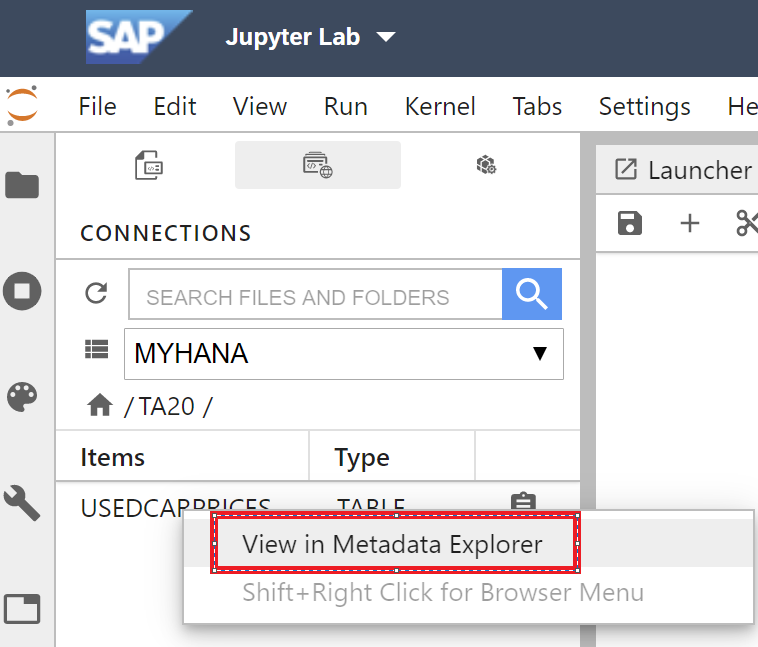
Task: Open the Edit menu
Action: pyautogui.click(x=175, y=106)
